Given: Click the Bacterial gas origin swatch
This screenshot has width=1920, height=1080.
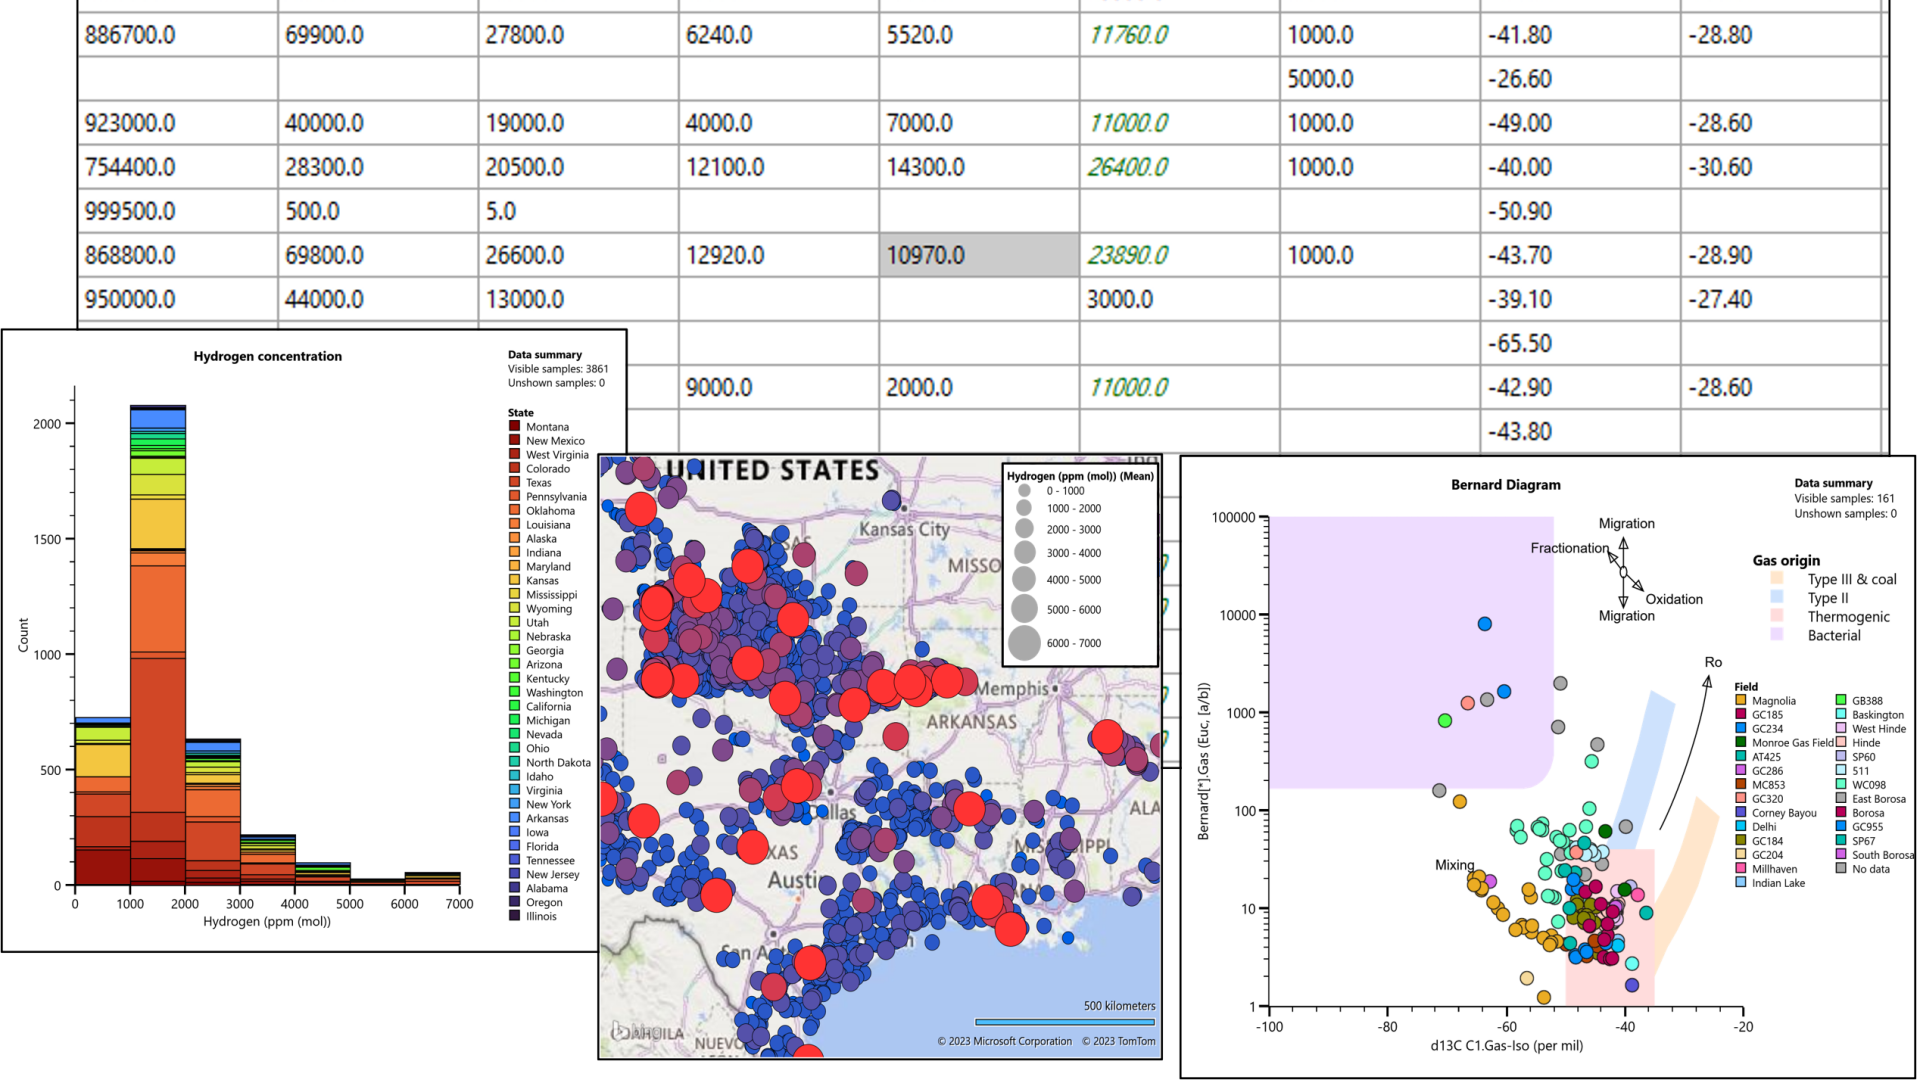Looking at the screenshot, I should [x=1777, y=635].
